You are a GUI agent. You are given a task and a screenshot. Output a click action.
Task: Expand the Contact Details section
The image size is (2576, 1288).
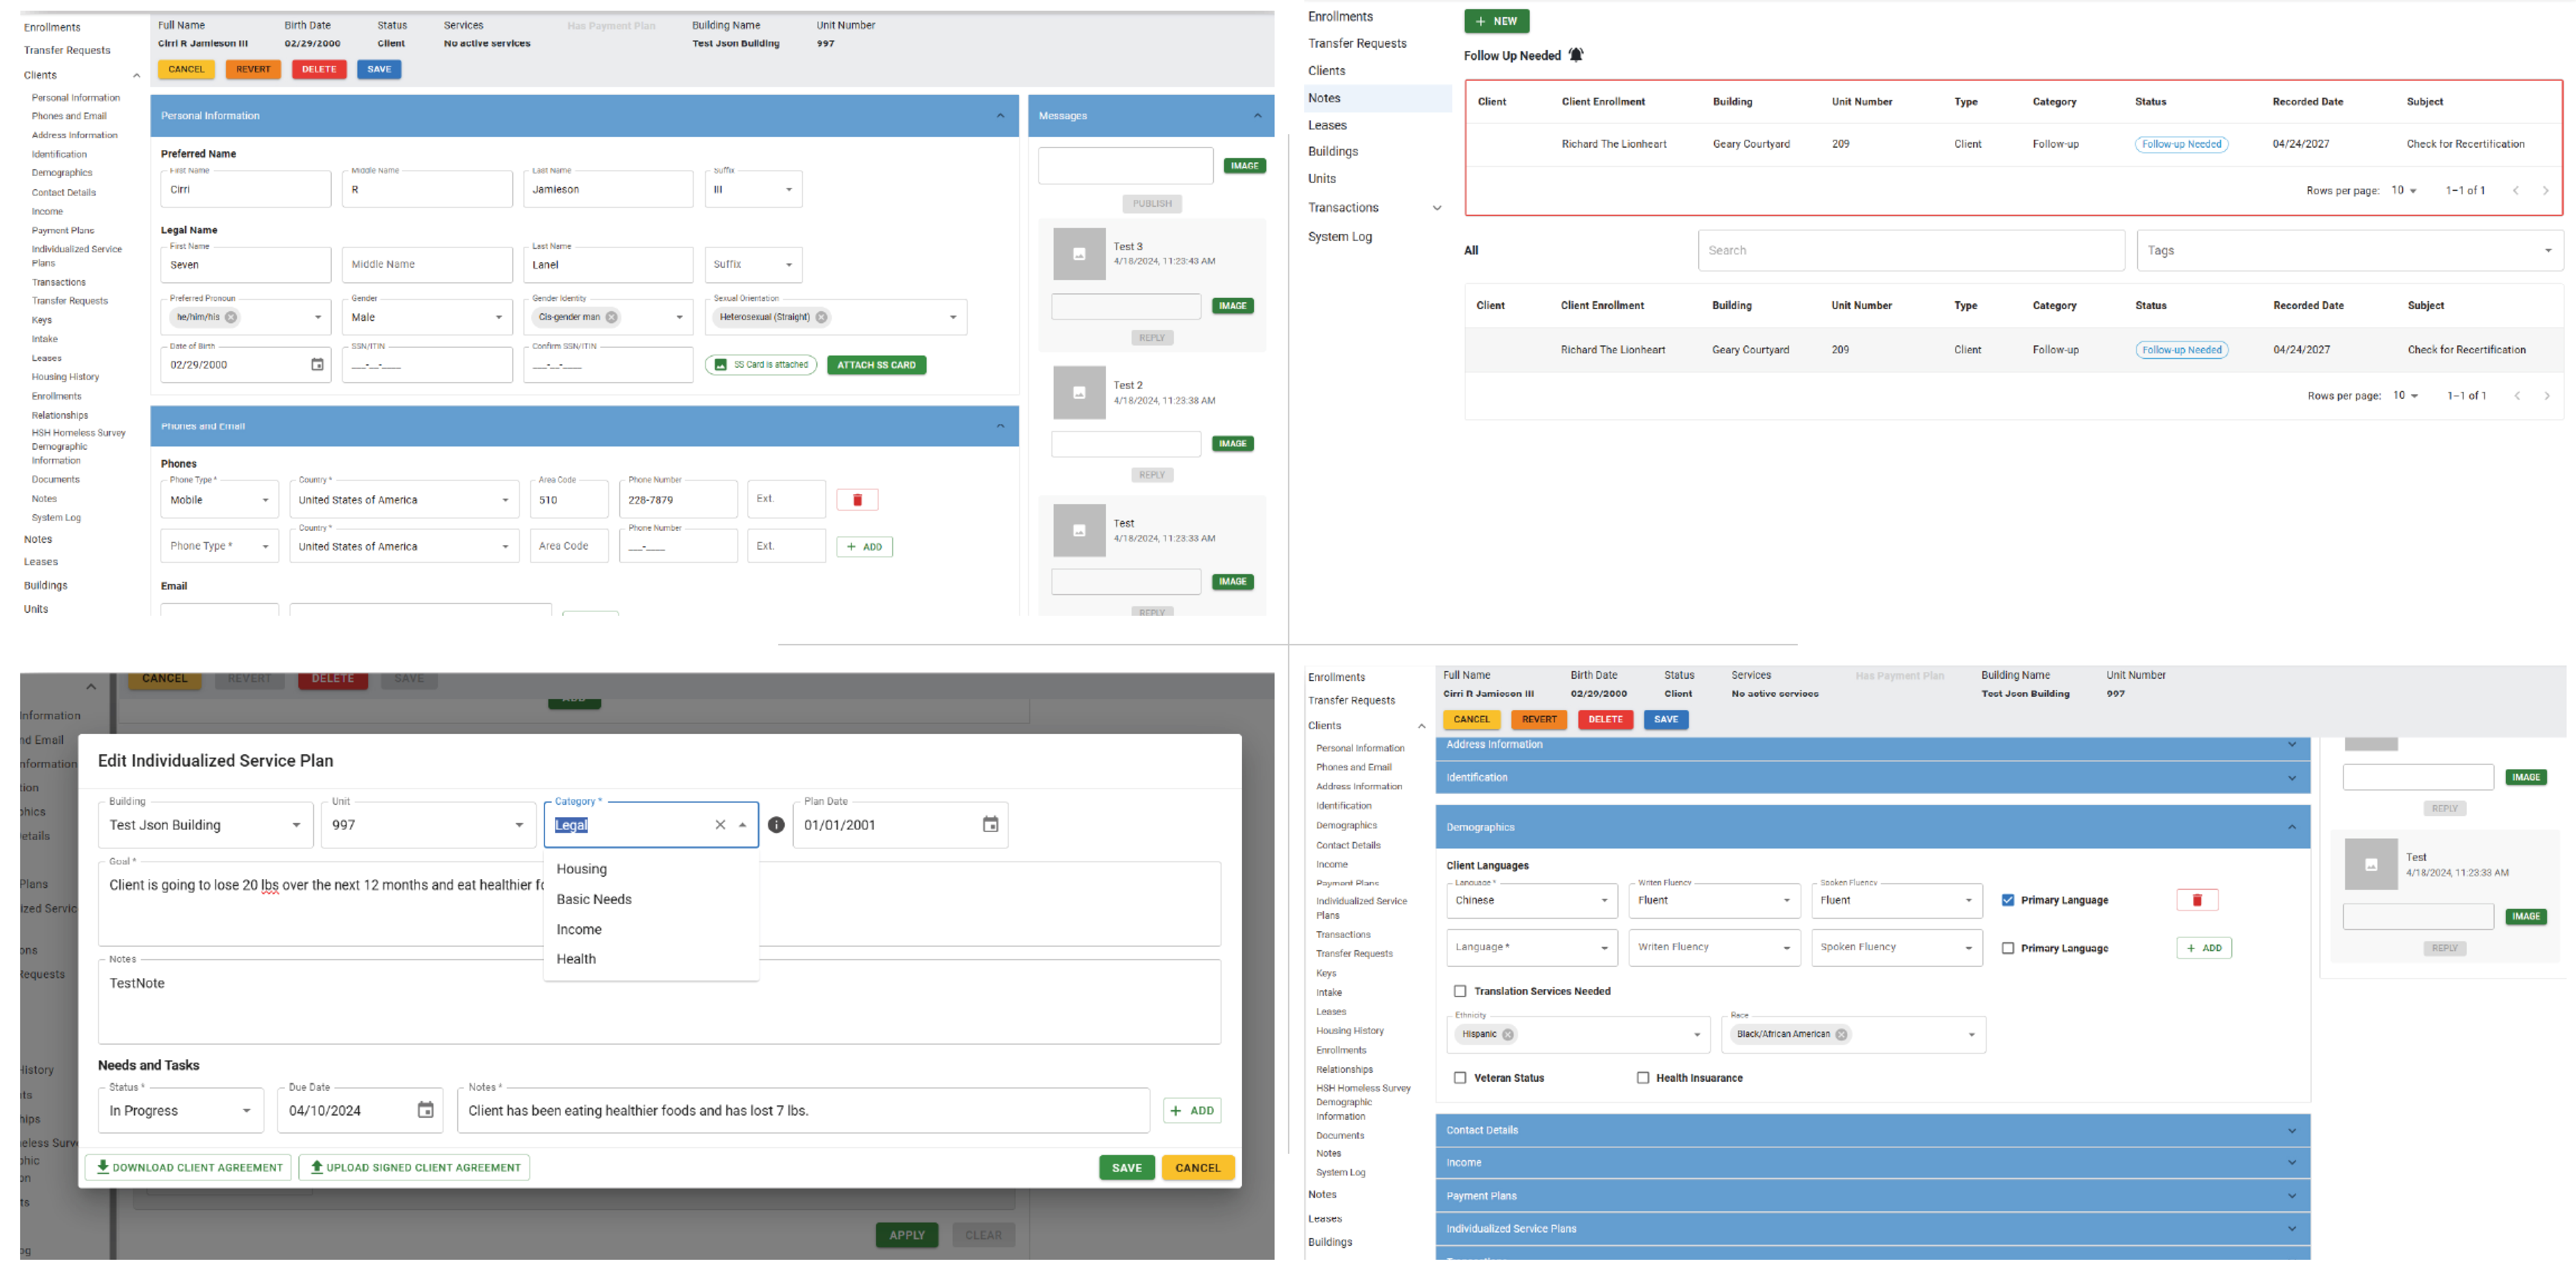pyautogui.click(x=1872, y=1130)
